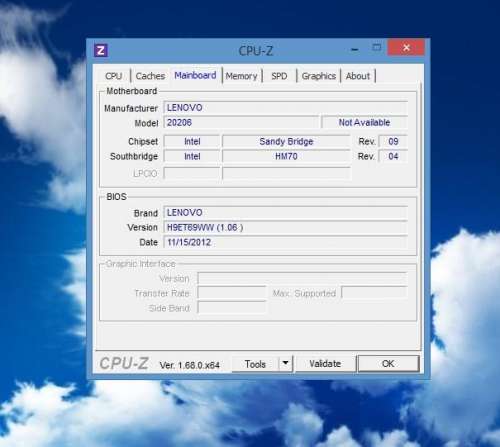Open the About tab

click(x=358, y=76)
